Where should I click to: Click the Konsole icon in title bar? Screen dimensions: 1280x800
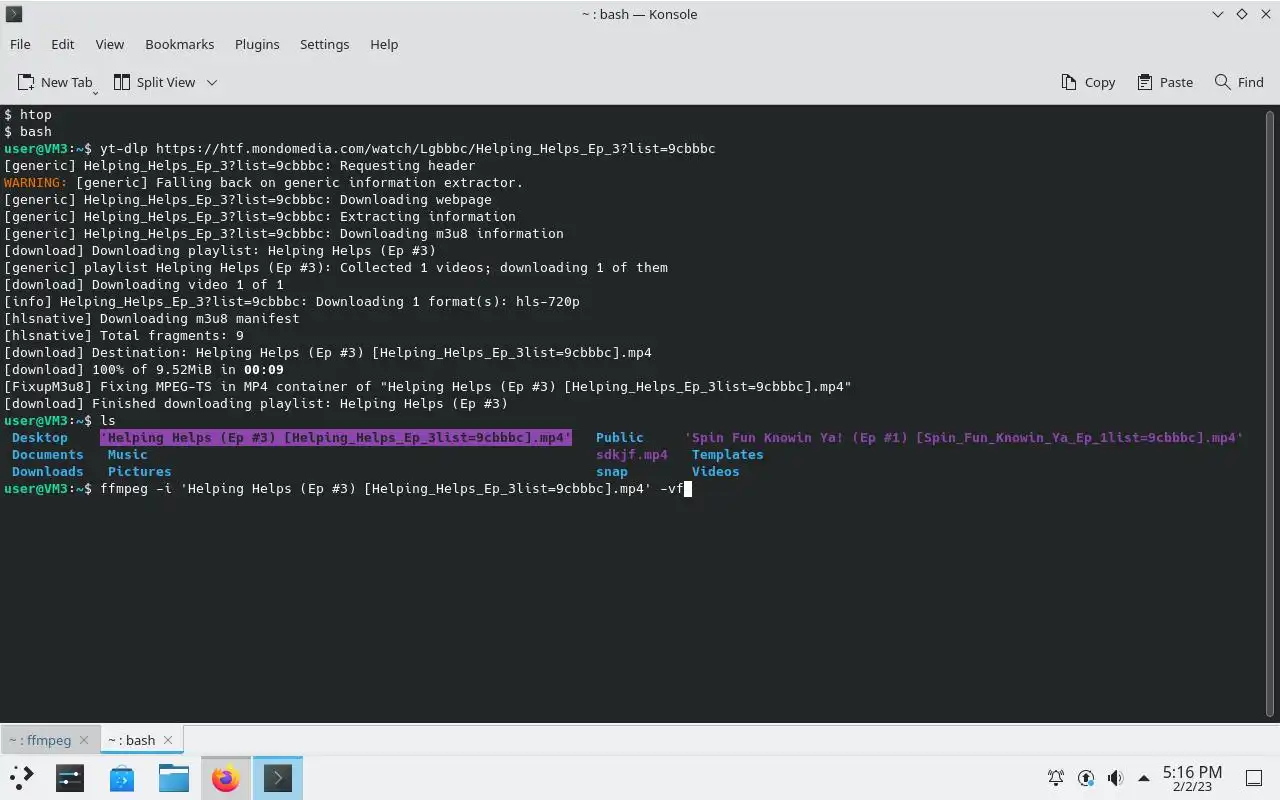pyautogui.click(x=14, y=14)
